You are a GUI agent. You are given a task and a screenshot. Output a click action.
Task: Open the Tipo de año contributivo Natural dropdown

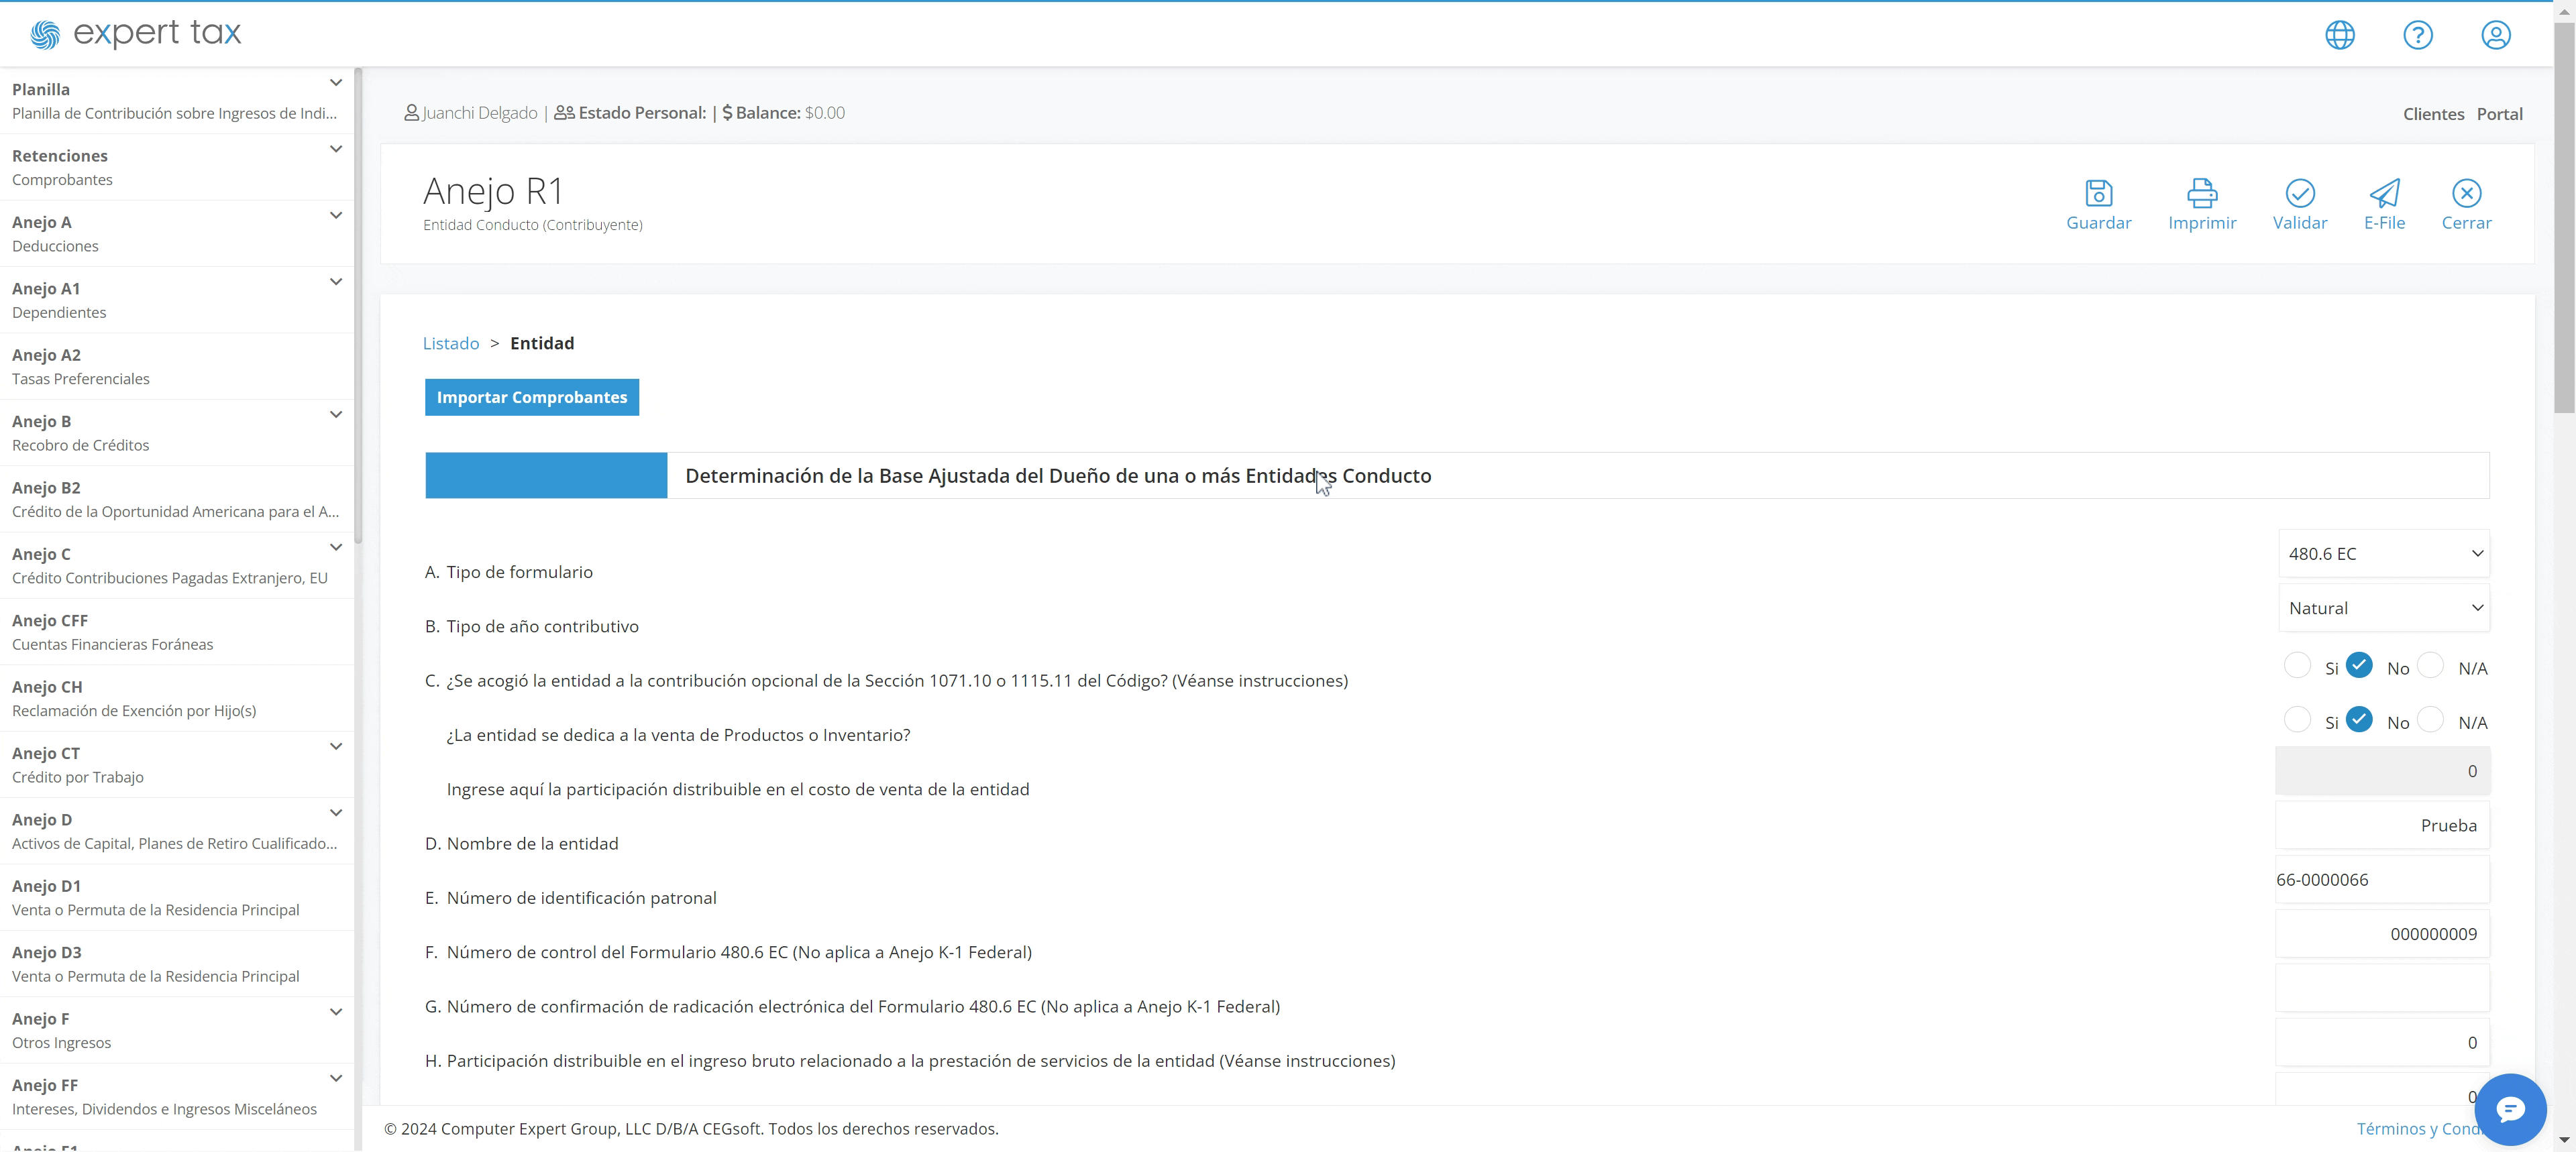tap(2383, 608)
